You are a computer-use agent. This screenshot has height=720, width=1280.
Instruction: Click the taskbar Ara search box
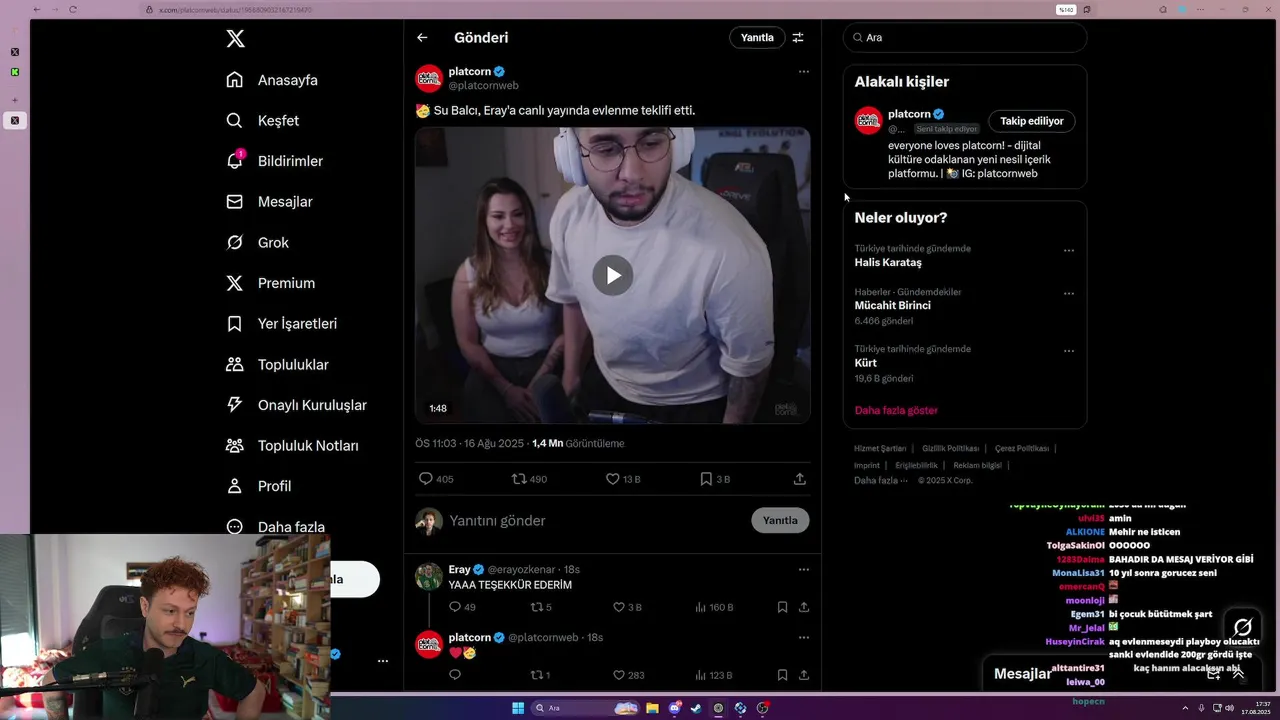pyautogui.click(x=587, y=708)
